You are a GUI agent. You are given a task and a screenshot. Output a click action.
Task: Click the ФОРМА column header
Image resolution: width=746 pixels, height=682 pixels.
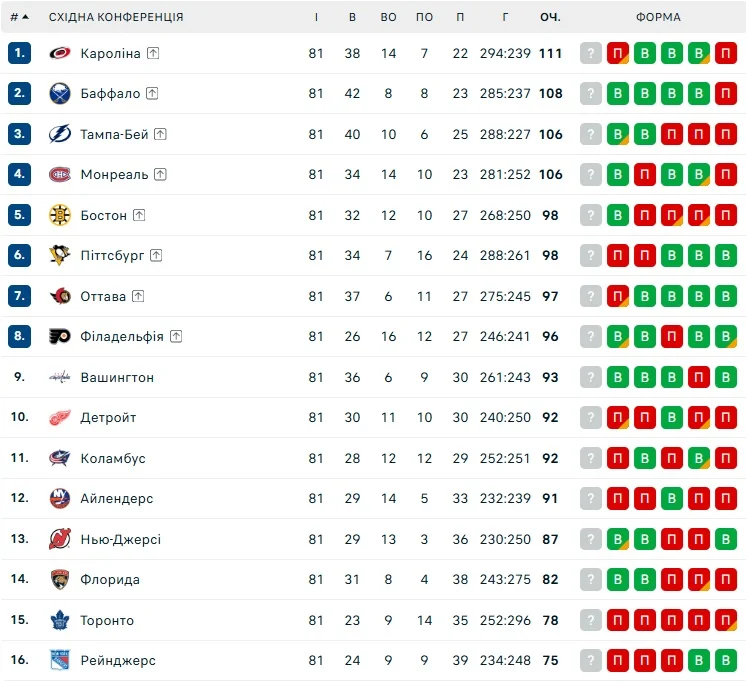click(658, 17)
